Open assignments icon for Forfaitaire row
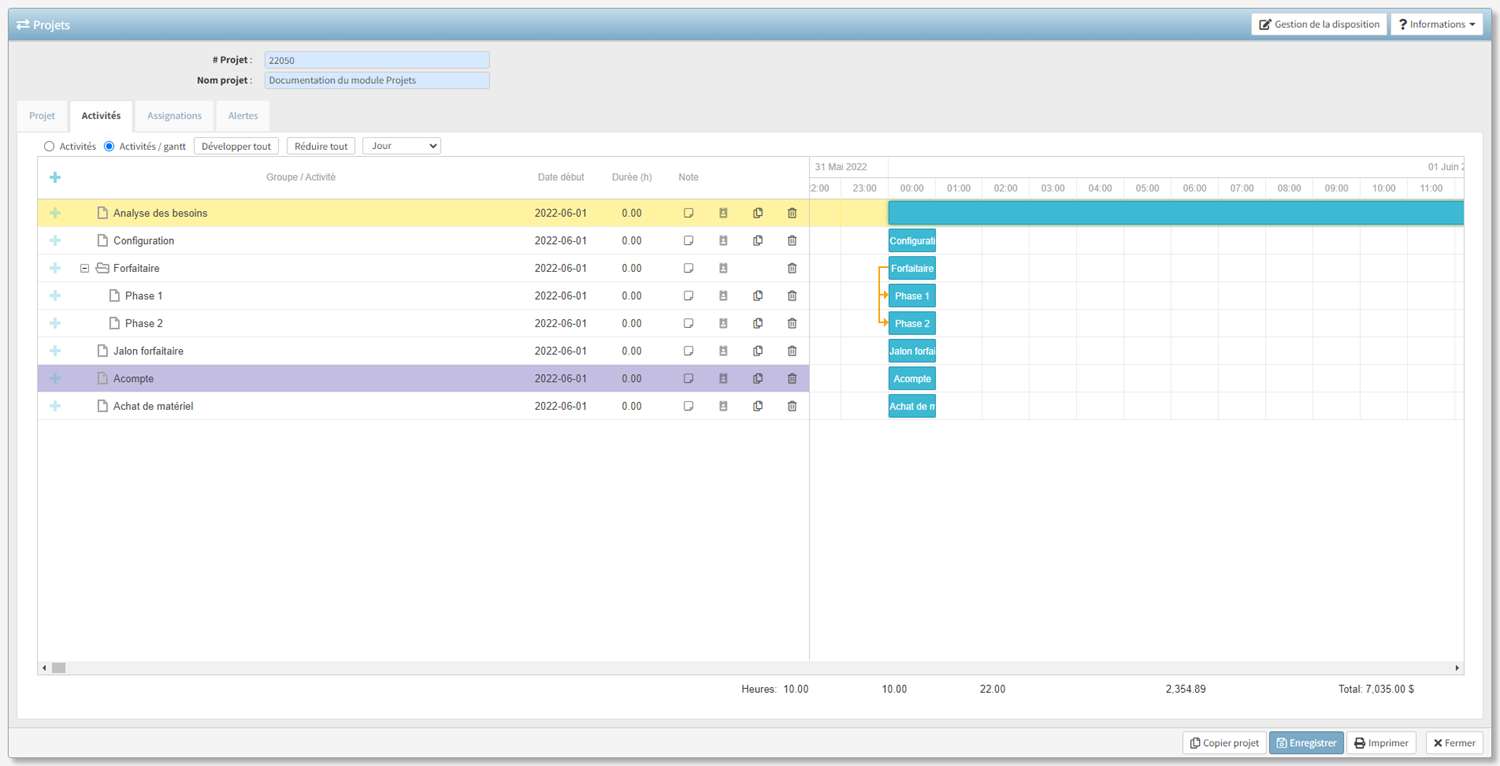Screen dimensions: 1500x766 click(723, 268)
